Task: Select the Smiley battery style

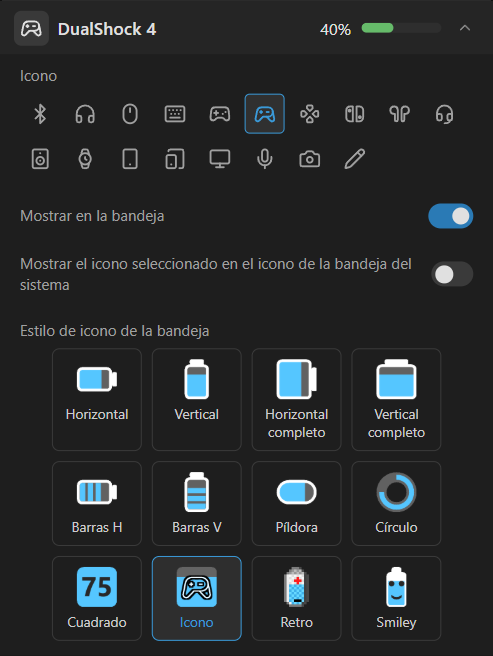Action: point(396,598)
